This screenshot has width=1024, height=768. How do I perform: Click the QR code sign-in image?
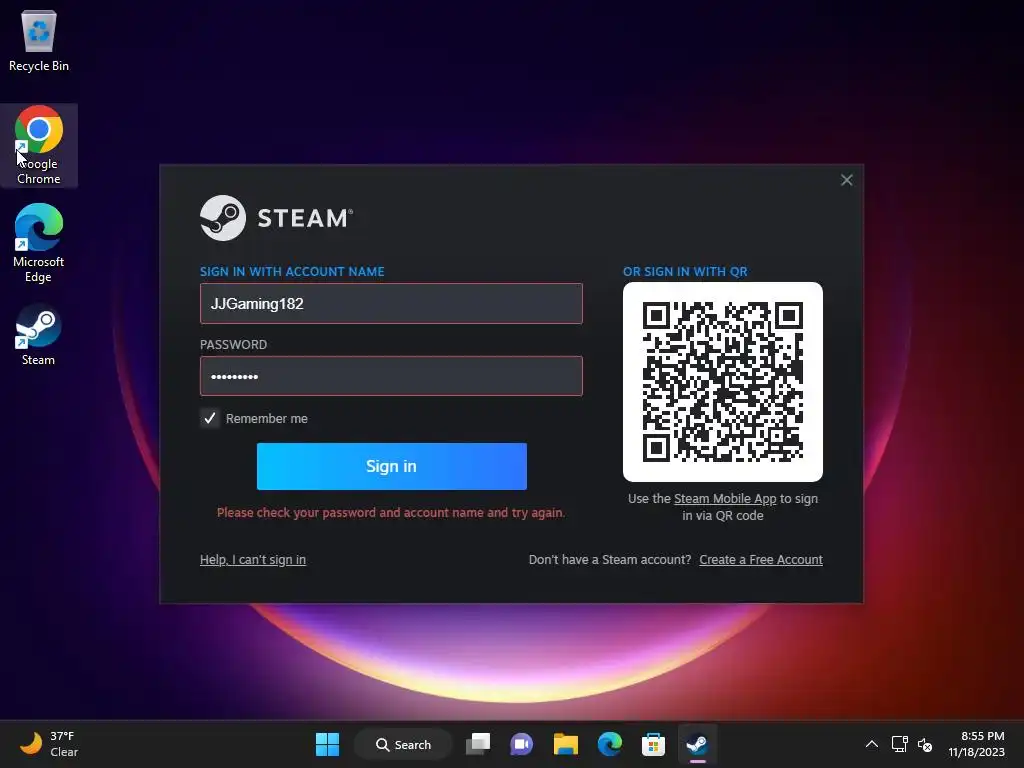click(723, 382)
